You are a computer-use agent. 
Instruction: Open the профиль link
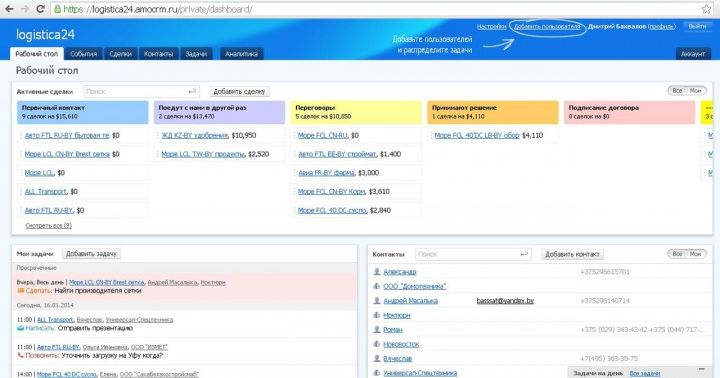662,27
